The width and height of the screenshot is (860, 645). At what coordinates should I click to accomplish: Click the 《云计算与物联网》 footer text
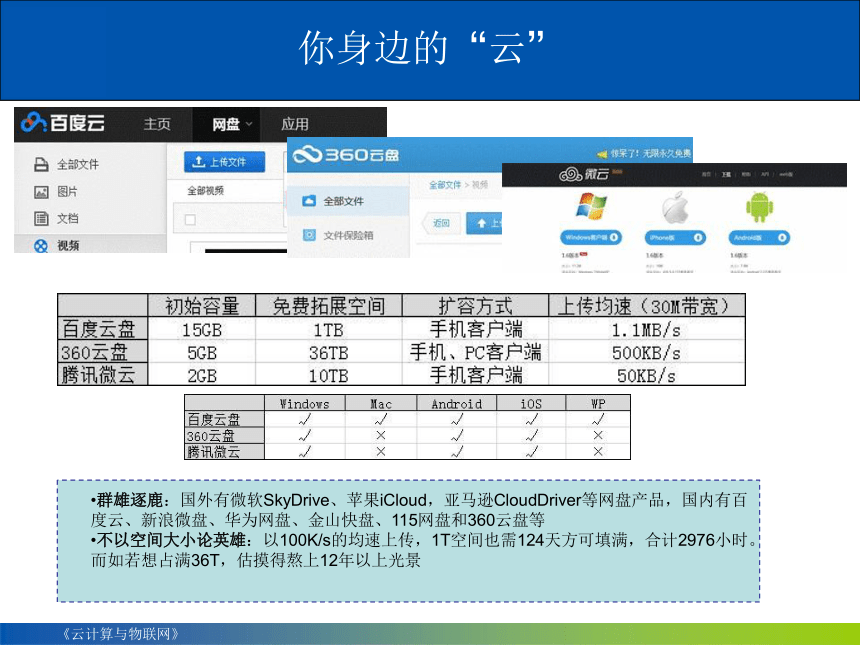click(x=120, y=634)
